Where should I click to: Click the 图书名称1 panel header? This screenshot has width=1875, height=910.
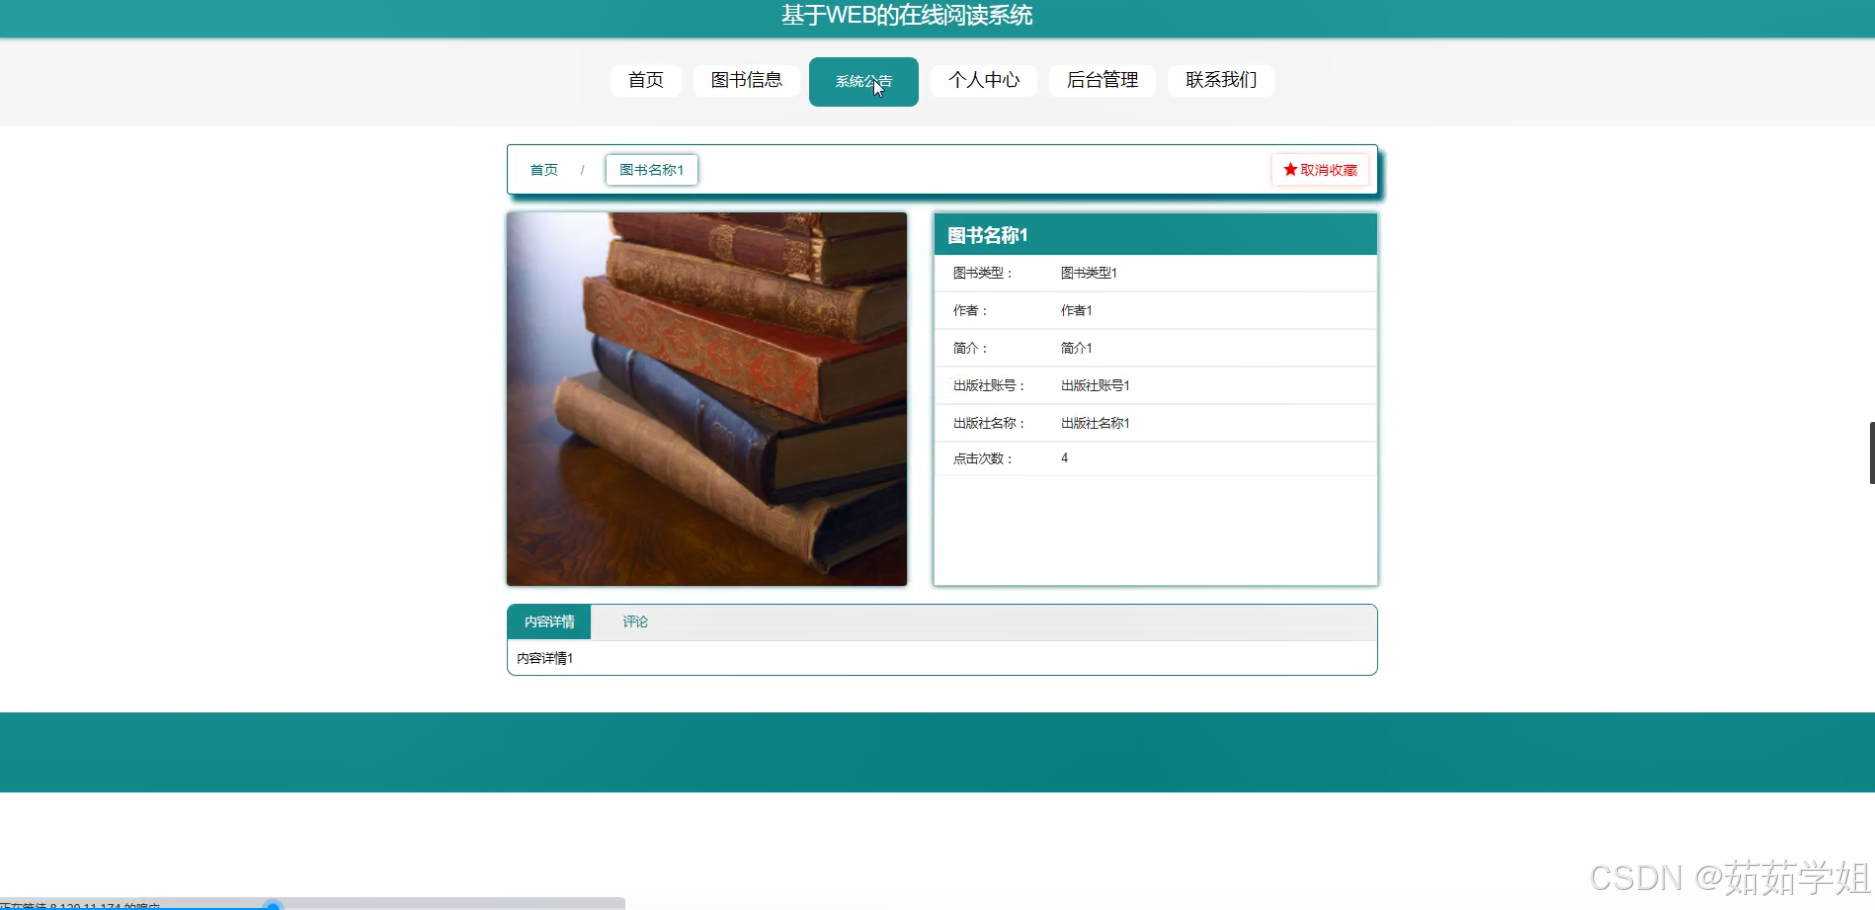987,234
